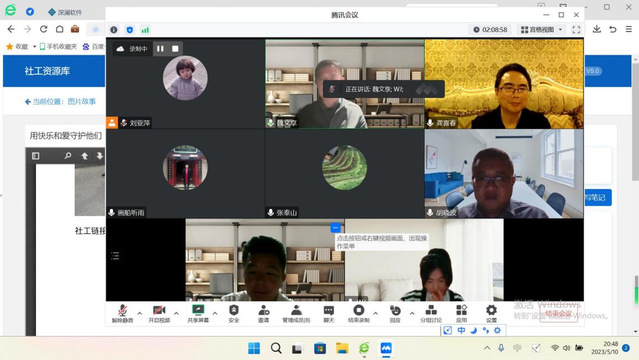Image resolution: width=639 pixels, height=360 pixels.
Task: Click the 邀请 invite icon
Action: pyautogui.click(x=264, y=314)
